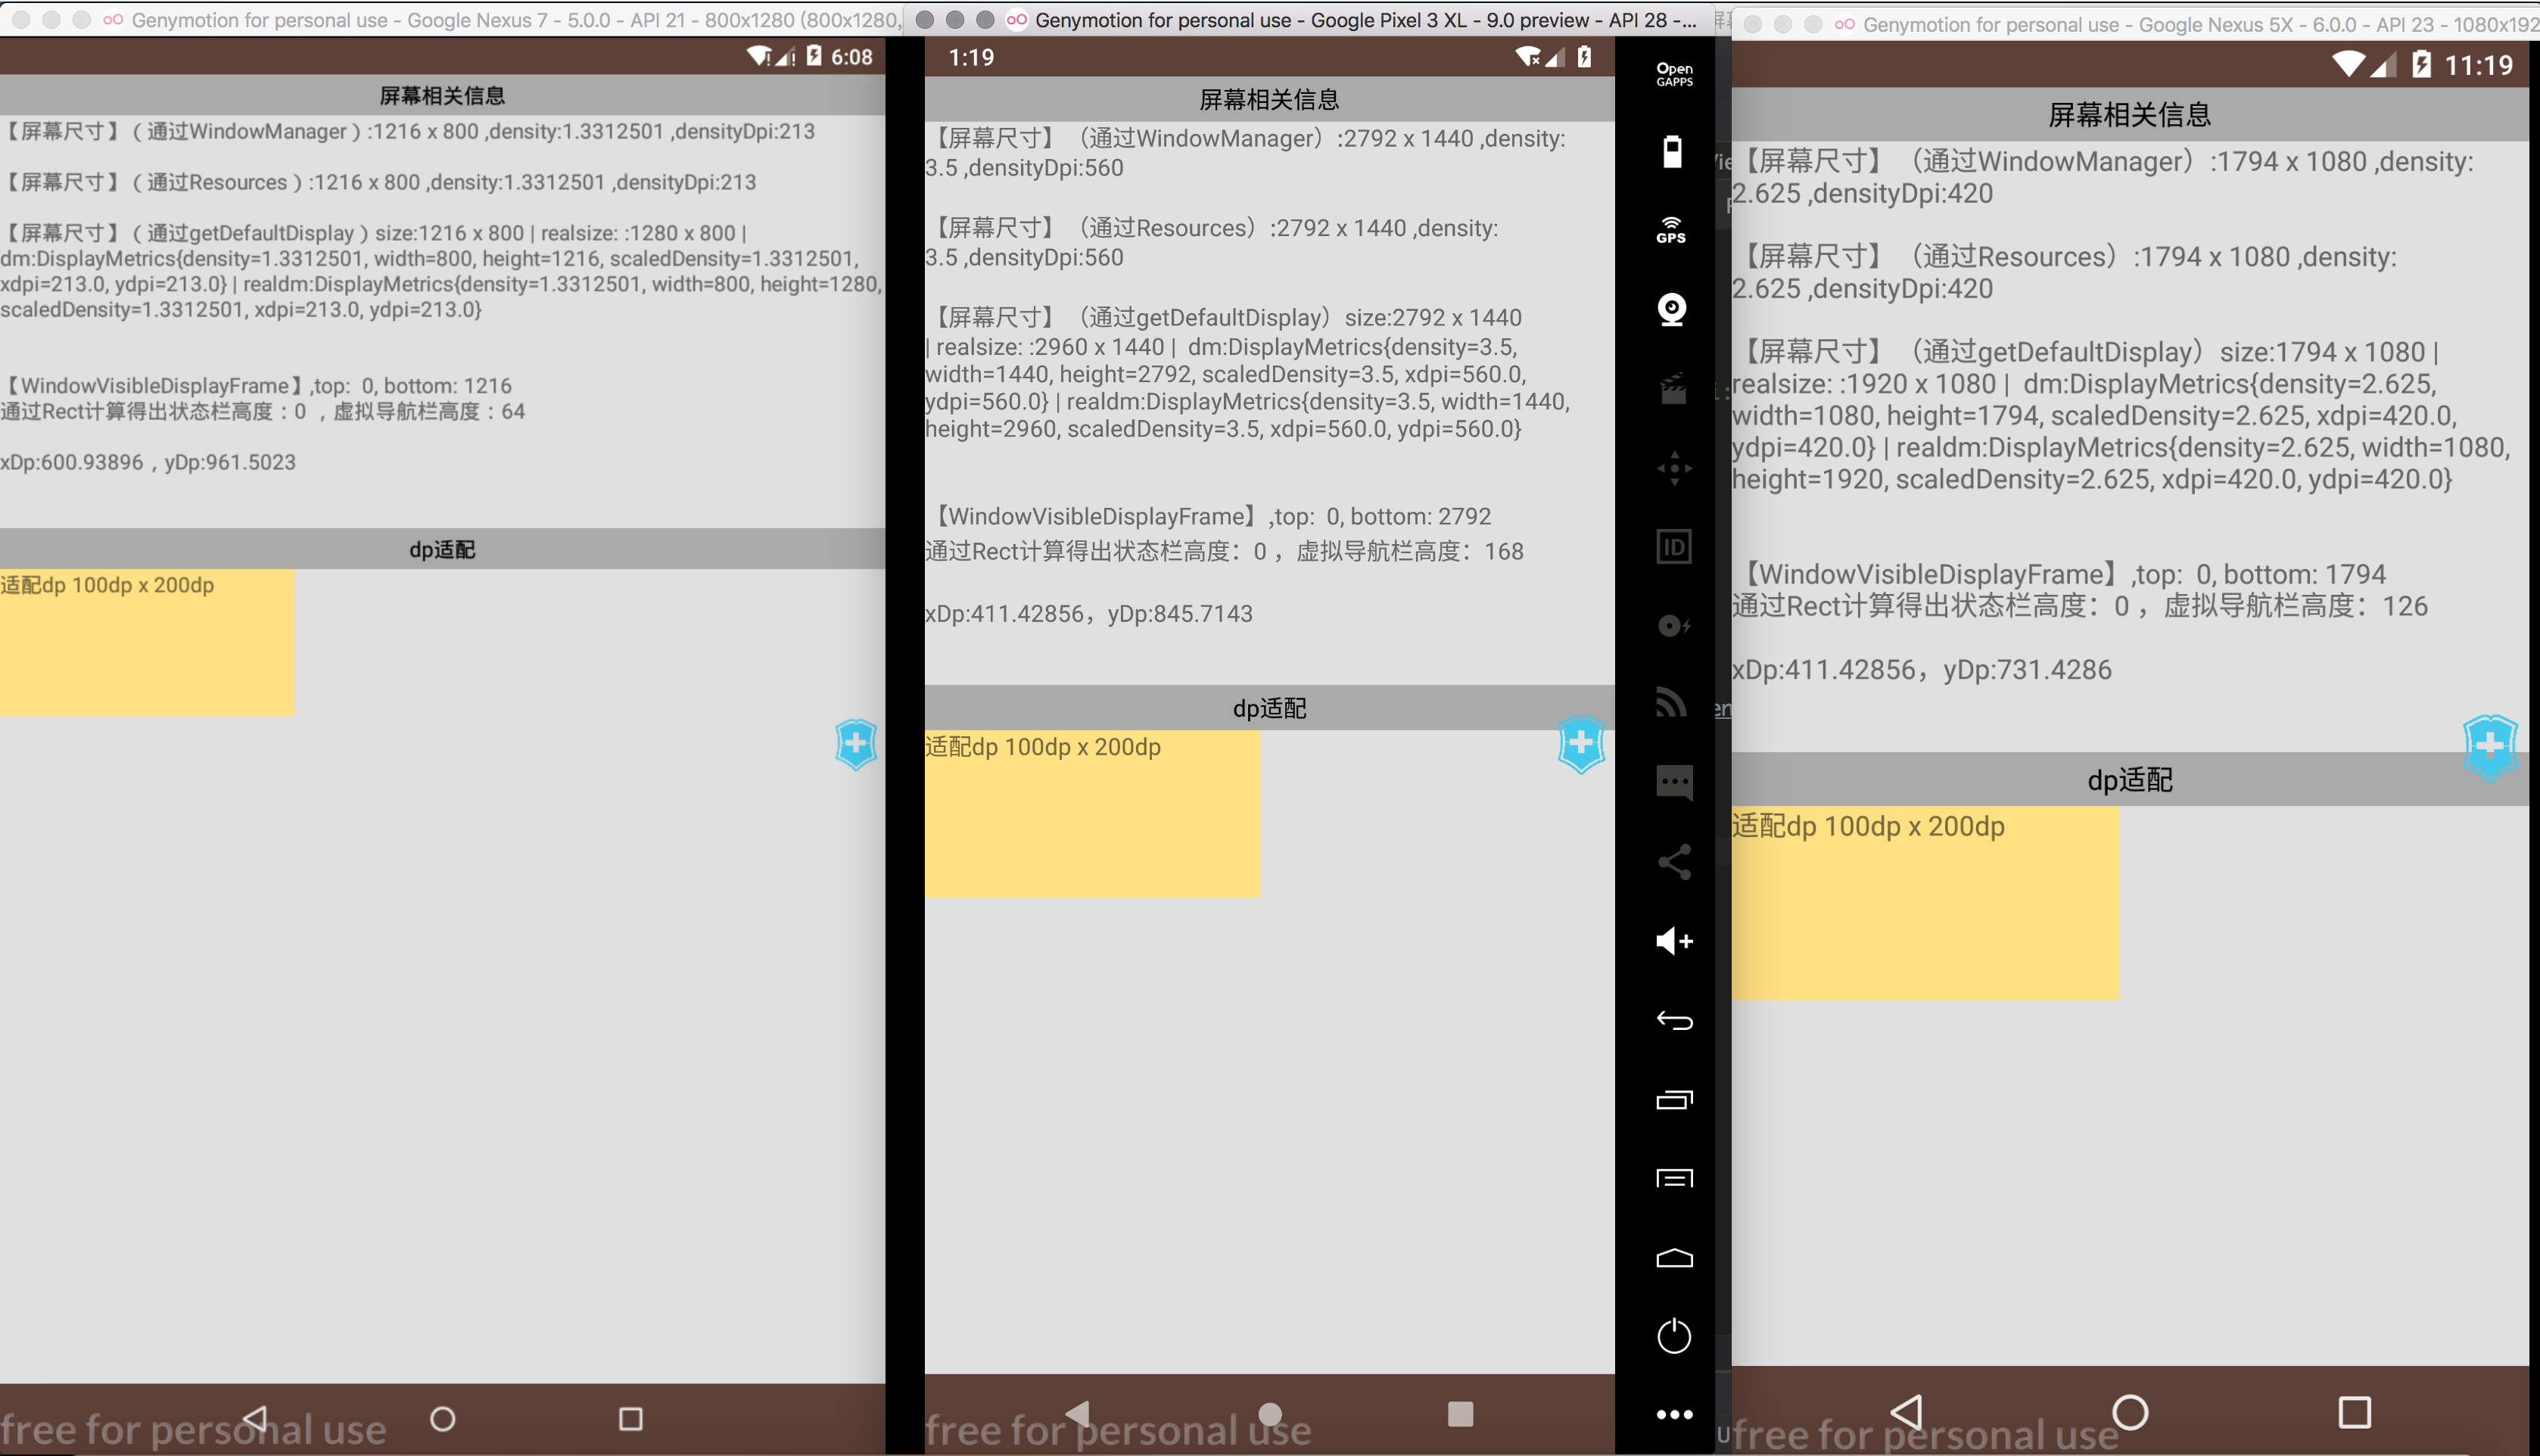
Task: Tap the blue shield plus icon on Pixel 3 XL
Action: point(1581,744)
